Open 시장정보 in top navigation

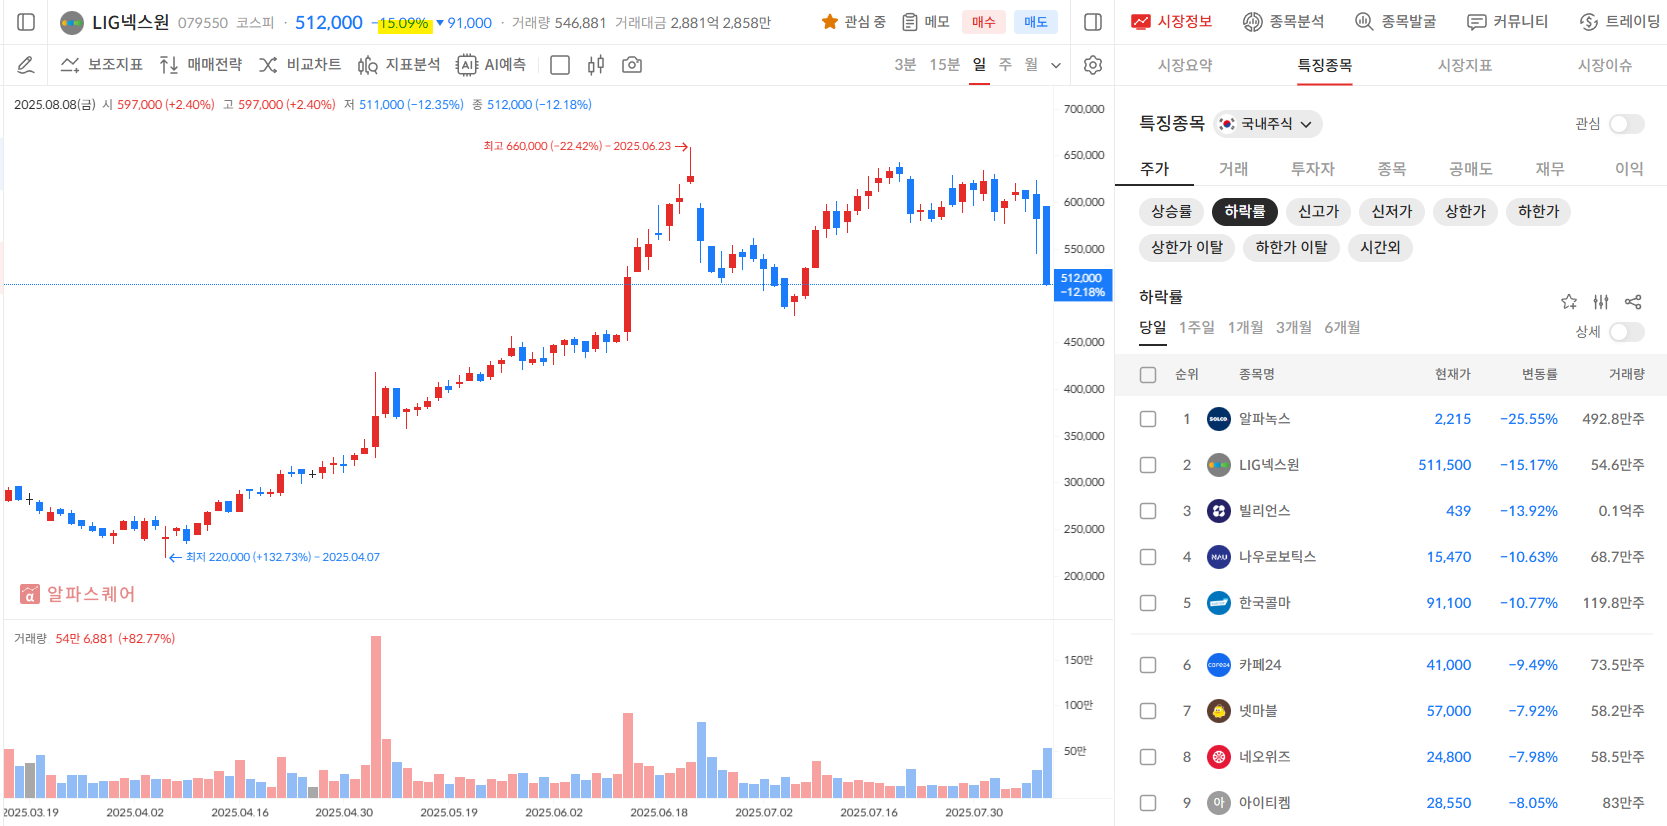pyautogui.click(x=1171, y=21)
